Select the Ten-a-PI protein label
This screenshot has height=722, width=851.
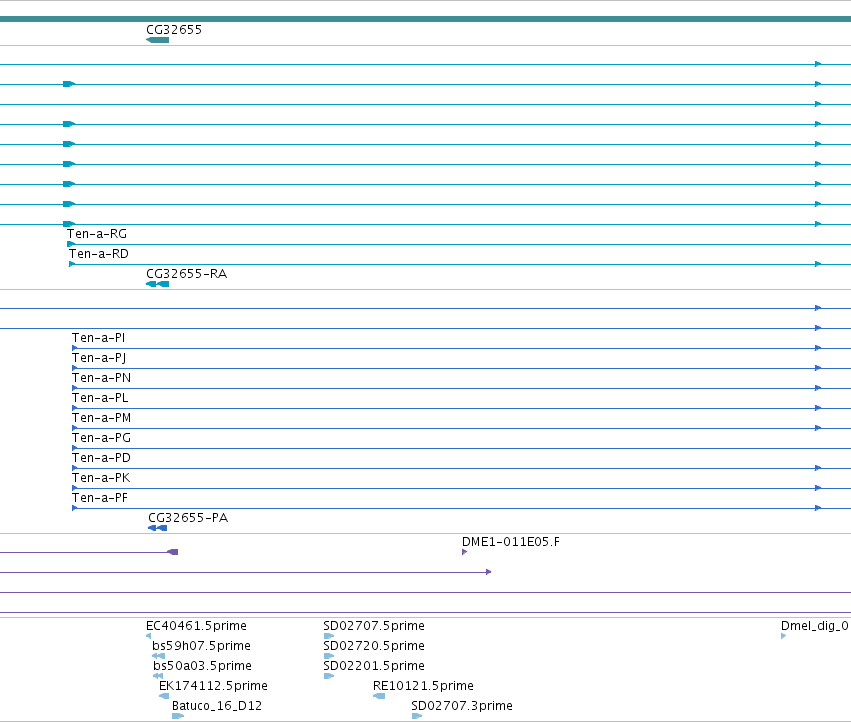click(98, 338)
